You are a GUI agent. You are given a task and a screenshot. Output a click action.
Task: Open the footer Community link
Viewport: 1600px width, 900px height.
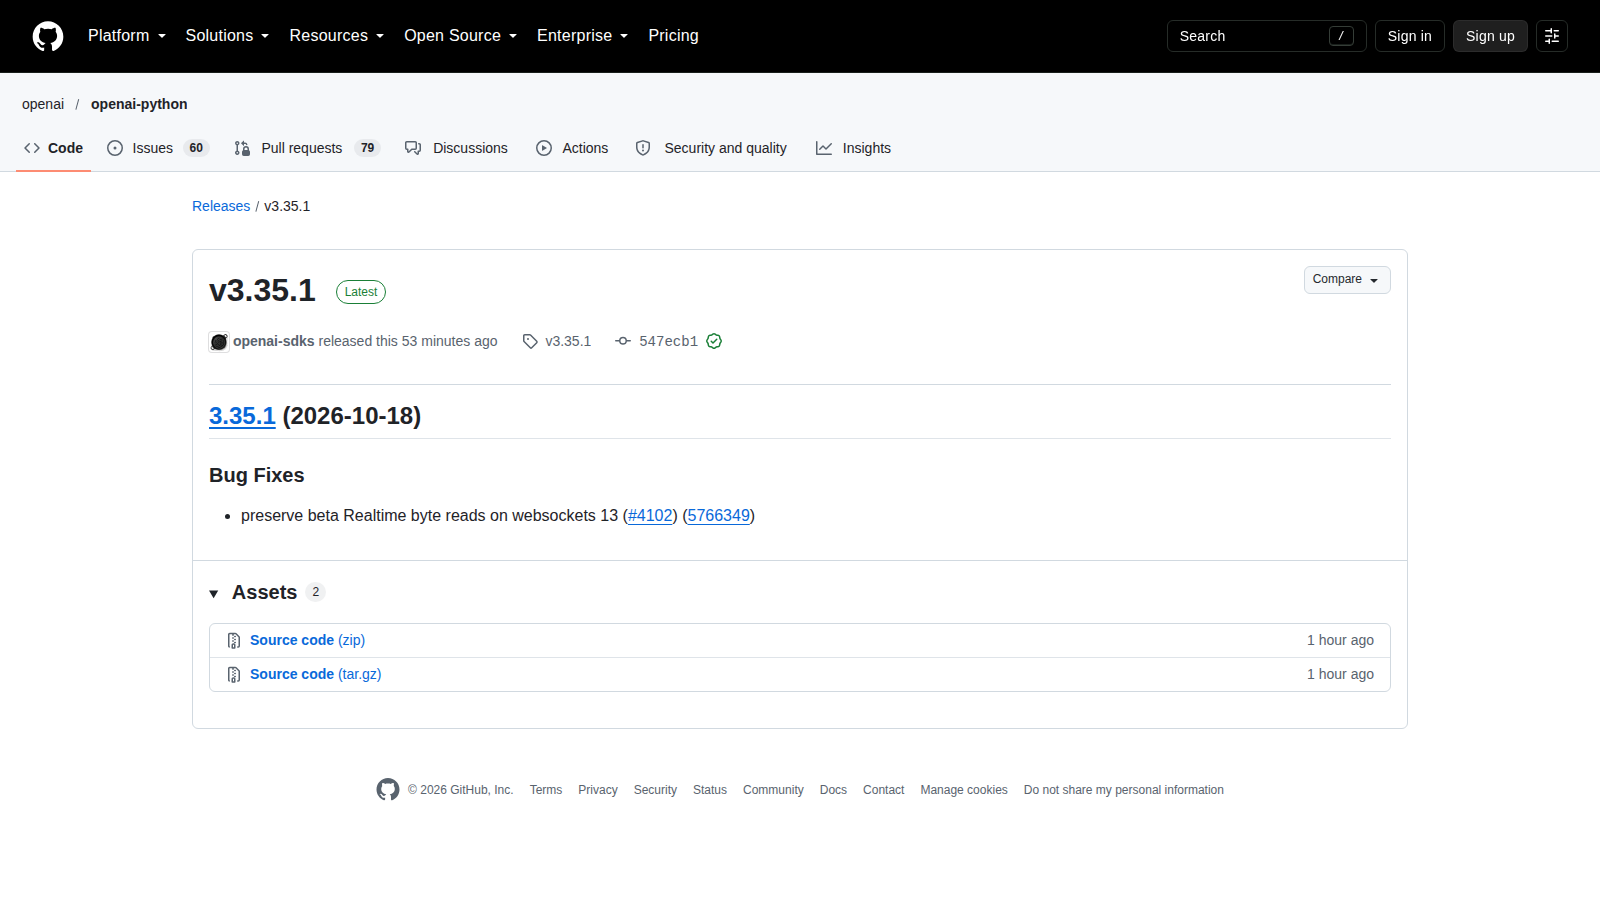tap(773, 790)
